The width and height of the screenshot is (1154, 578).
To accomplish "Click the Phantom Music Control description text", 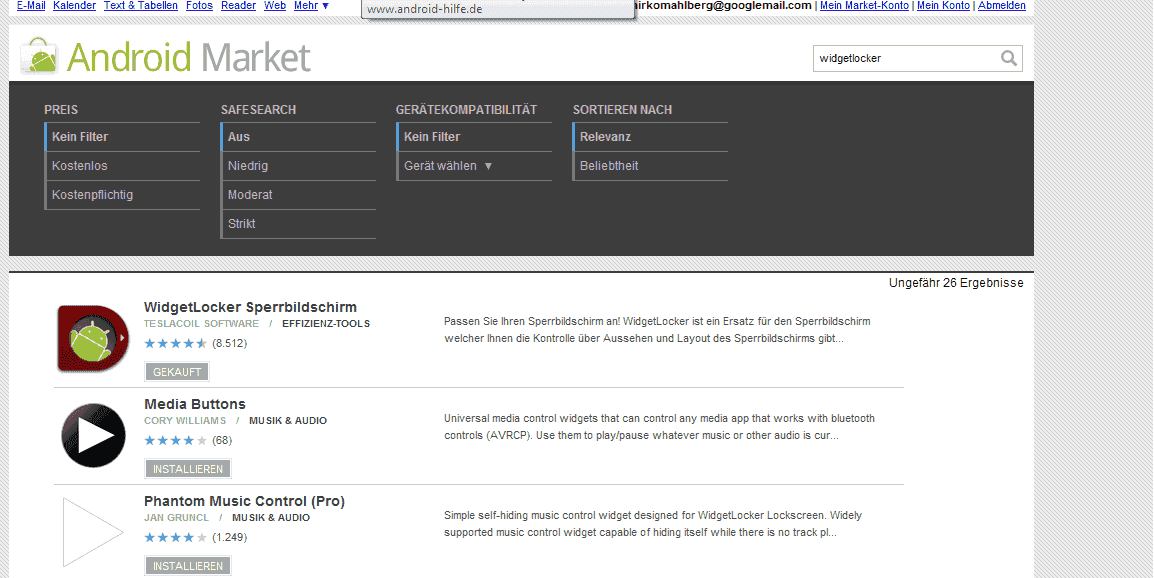I will (x=653, y=524).
